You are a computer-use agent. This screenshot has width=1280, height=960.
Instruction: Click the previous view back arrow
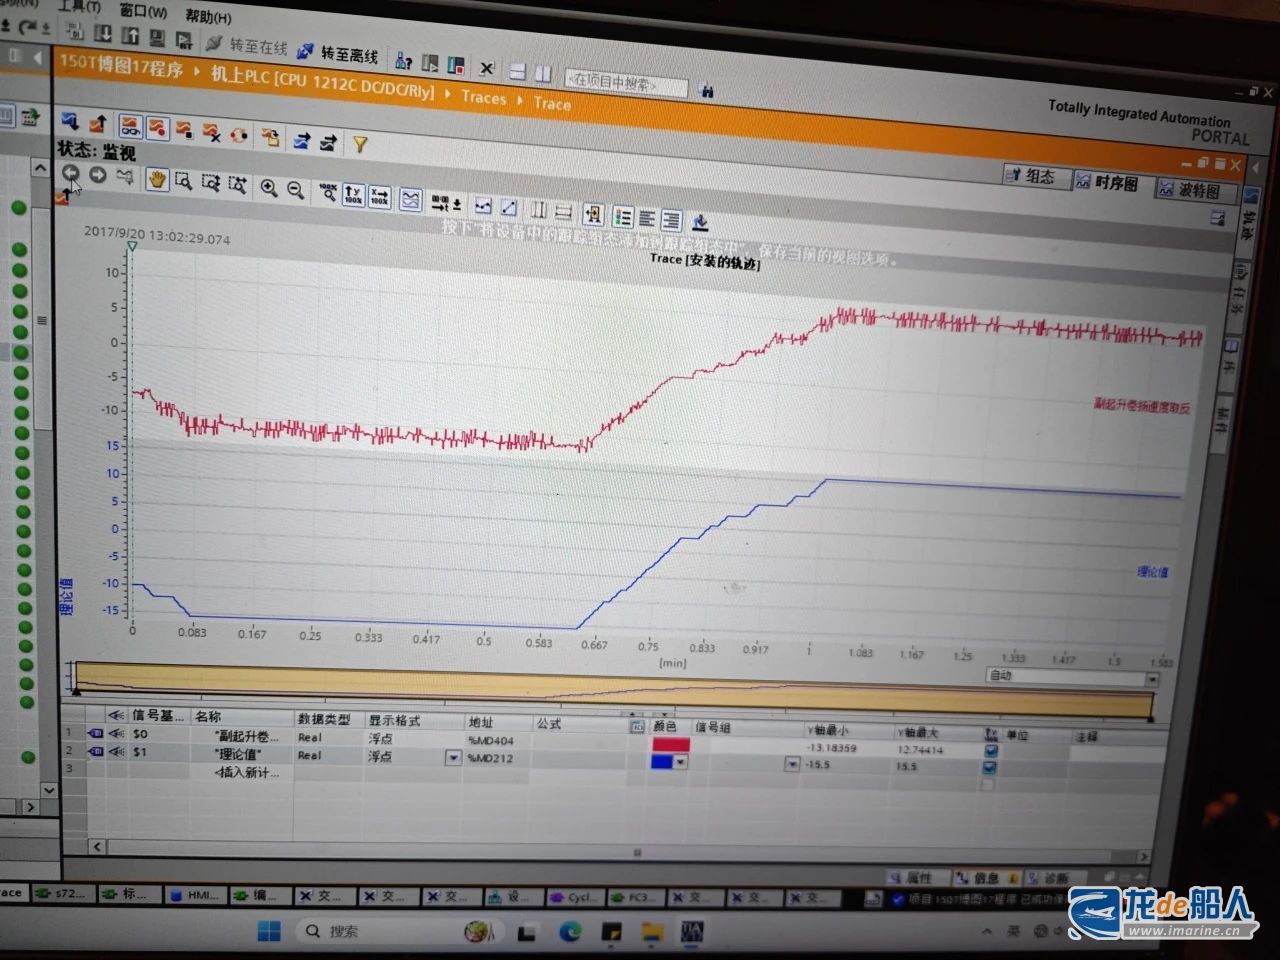point(70,173)
